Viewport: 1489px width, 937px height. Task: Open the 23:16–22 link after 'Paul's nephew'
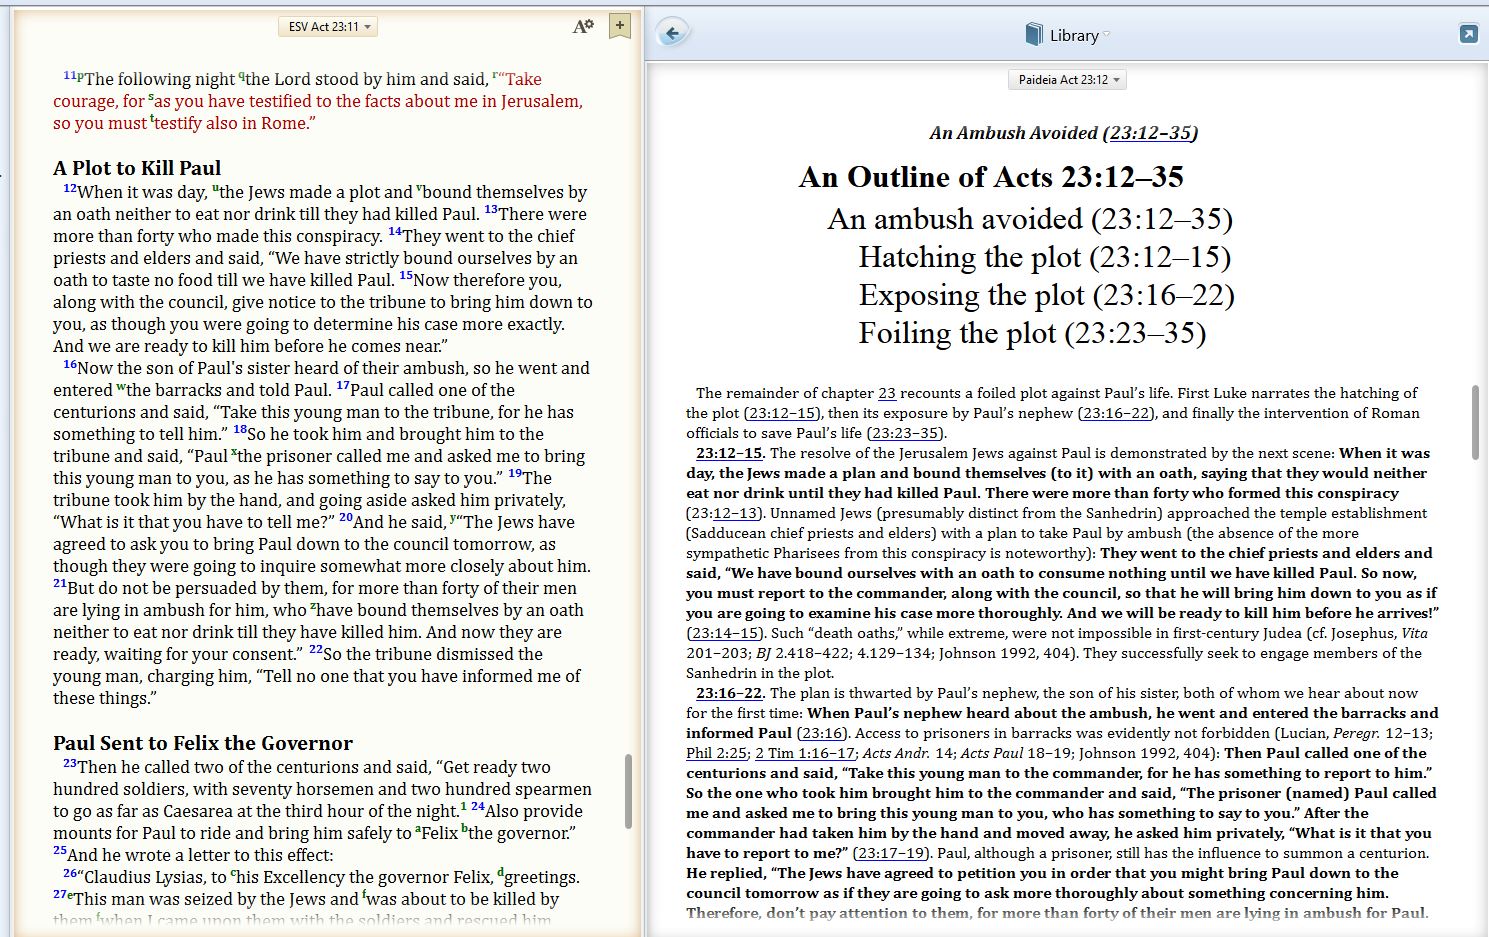point(1117,413)
